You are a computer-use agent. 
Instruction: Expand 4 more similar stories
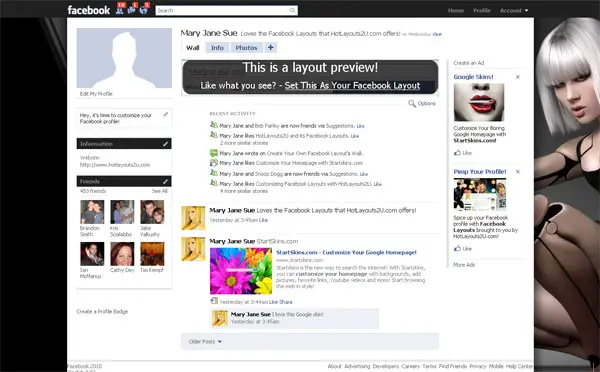[x=244, y=191]
